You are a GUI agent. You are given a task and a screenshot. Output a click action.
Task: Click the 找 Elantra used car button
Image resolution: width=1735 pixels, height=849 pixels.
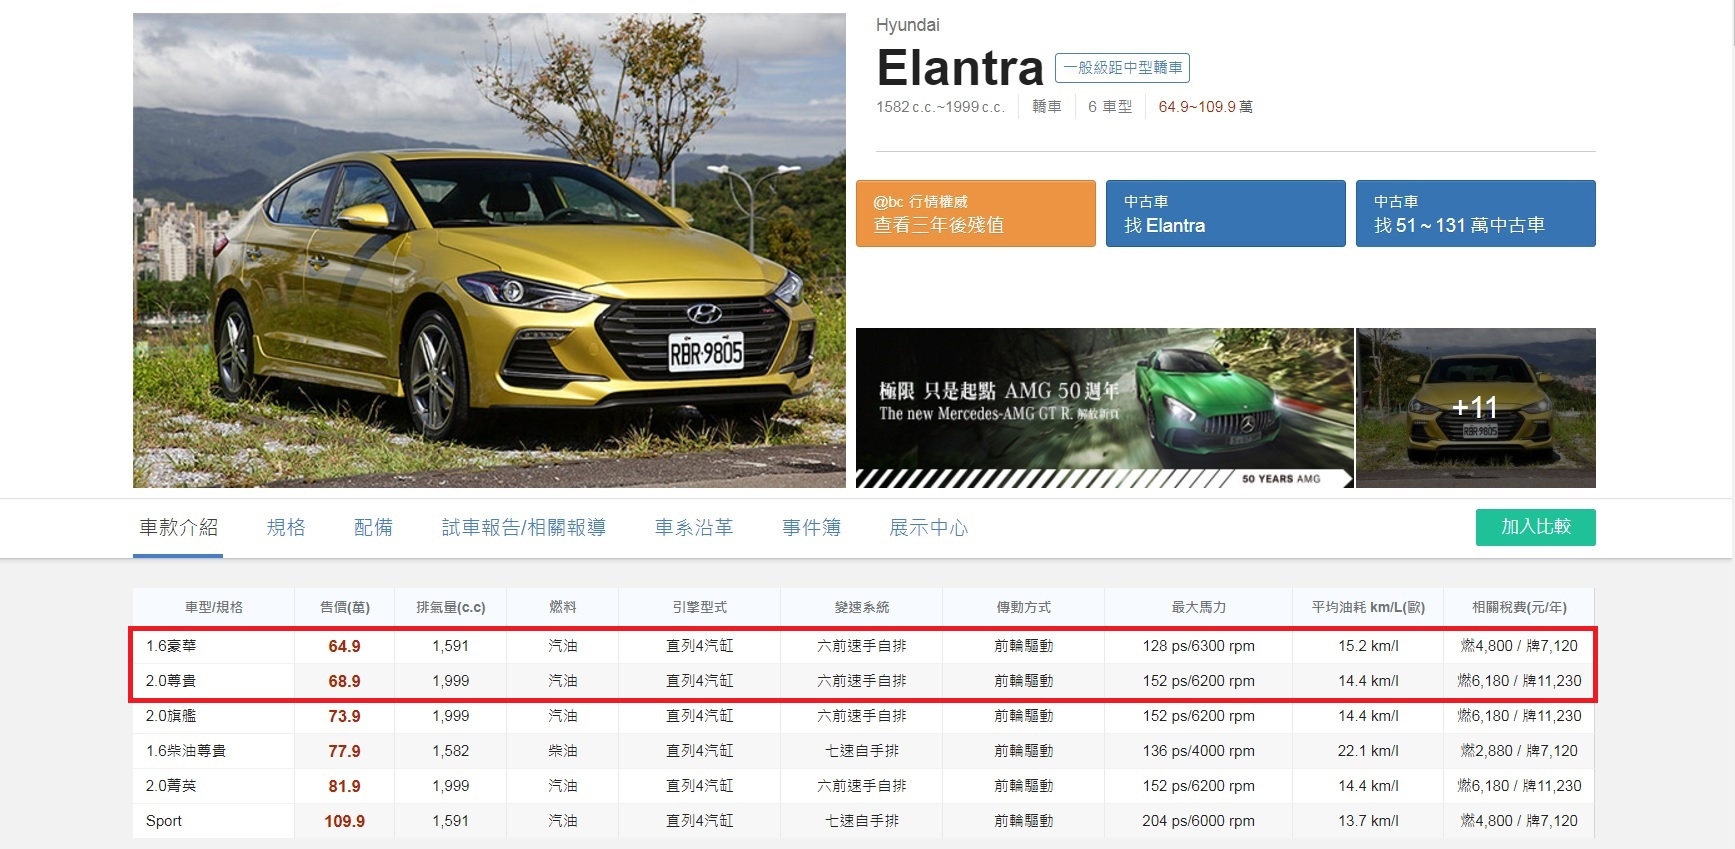click(1226, 213)
